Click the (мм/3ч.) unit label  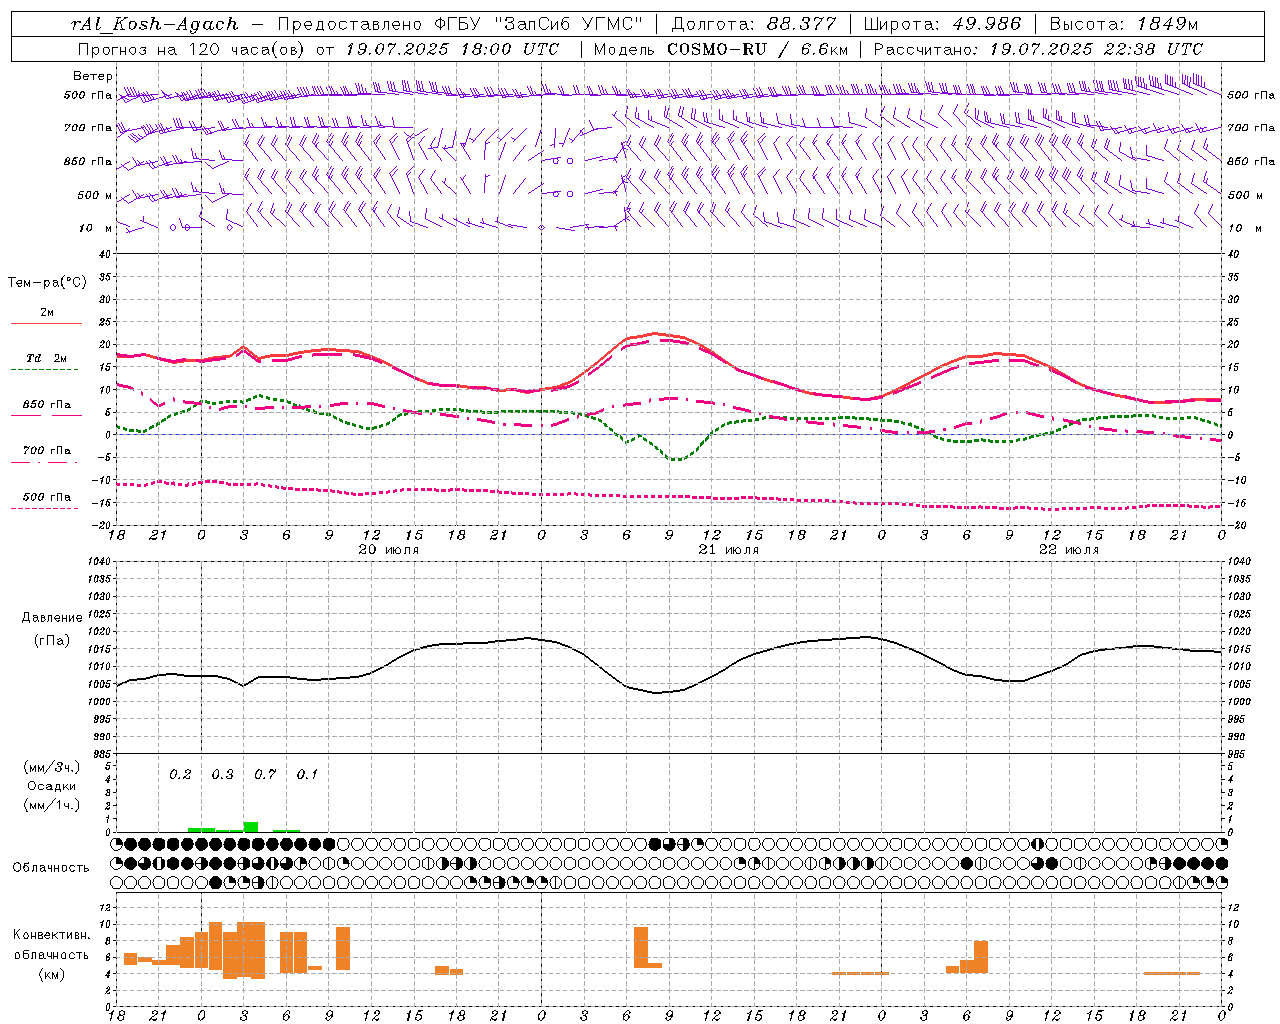point(52,767)
